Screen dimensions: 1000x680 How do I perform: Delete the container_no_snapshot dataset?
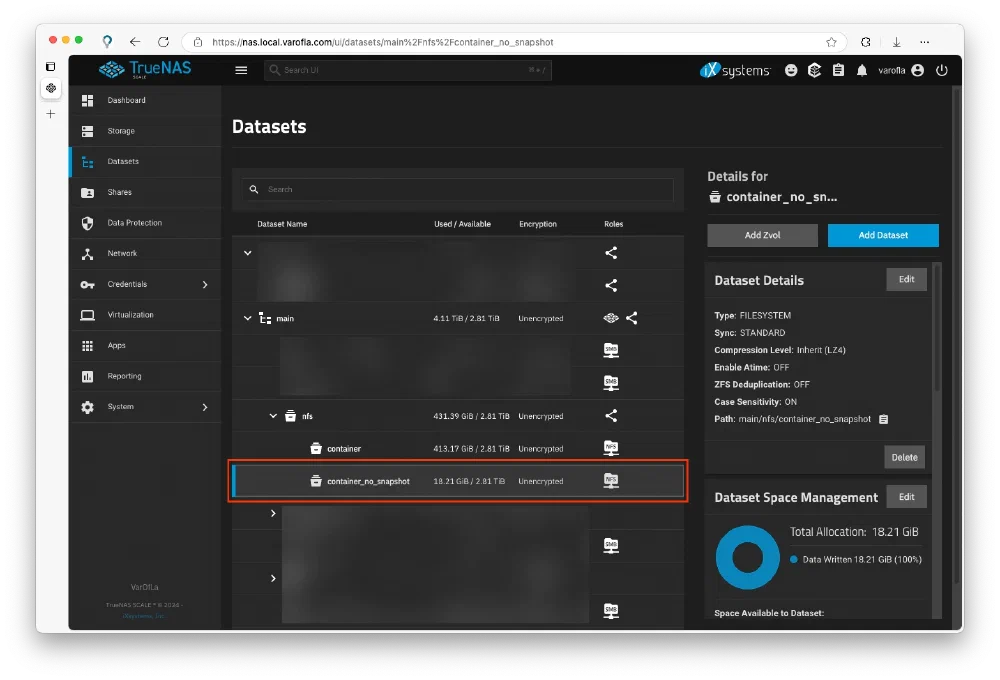904,457
